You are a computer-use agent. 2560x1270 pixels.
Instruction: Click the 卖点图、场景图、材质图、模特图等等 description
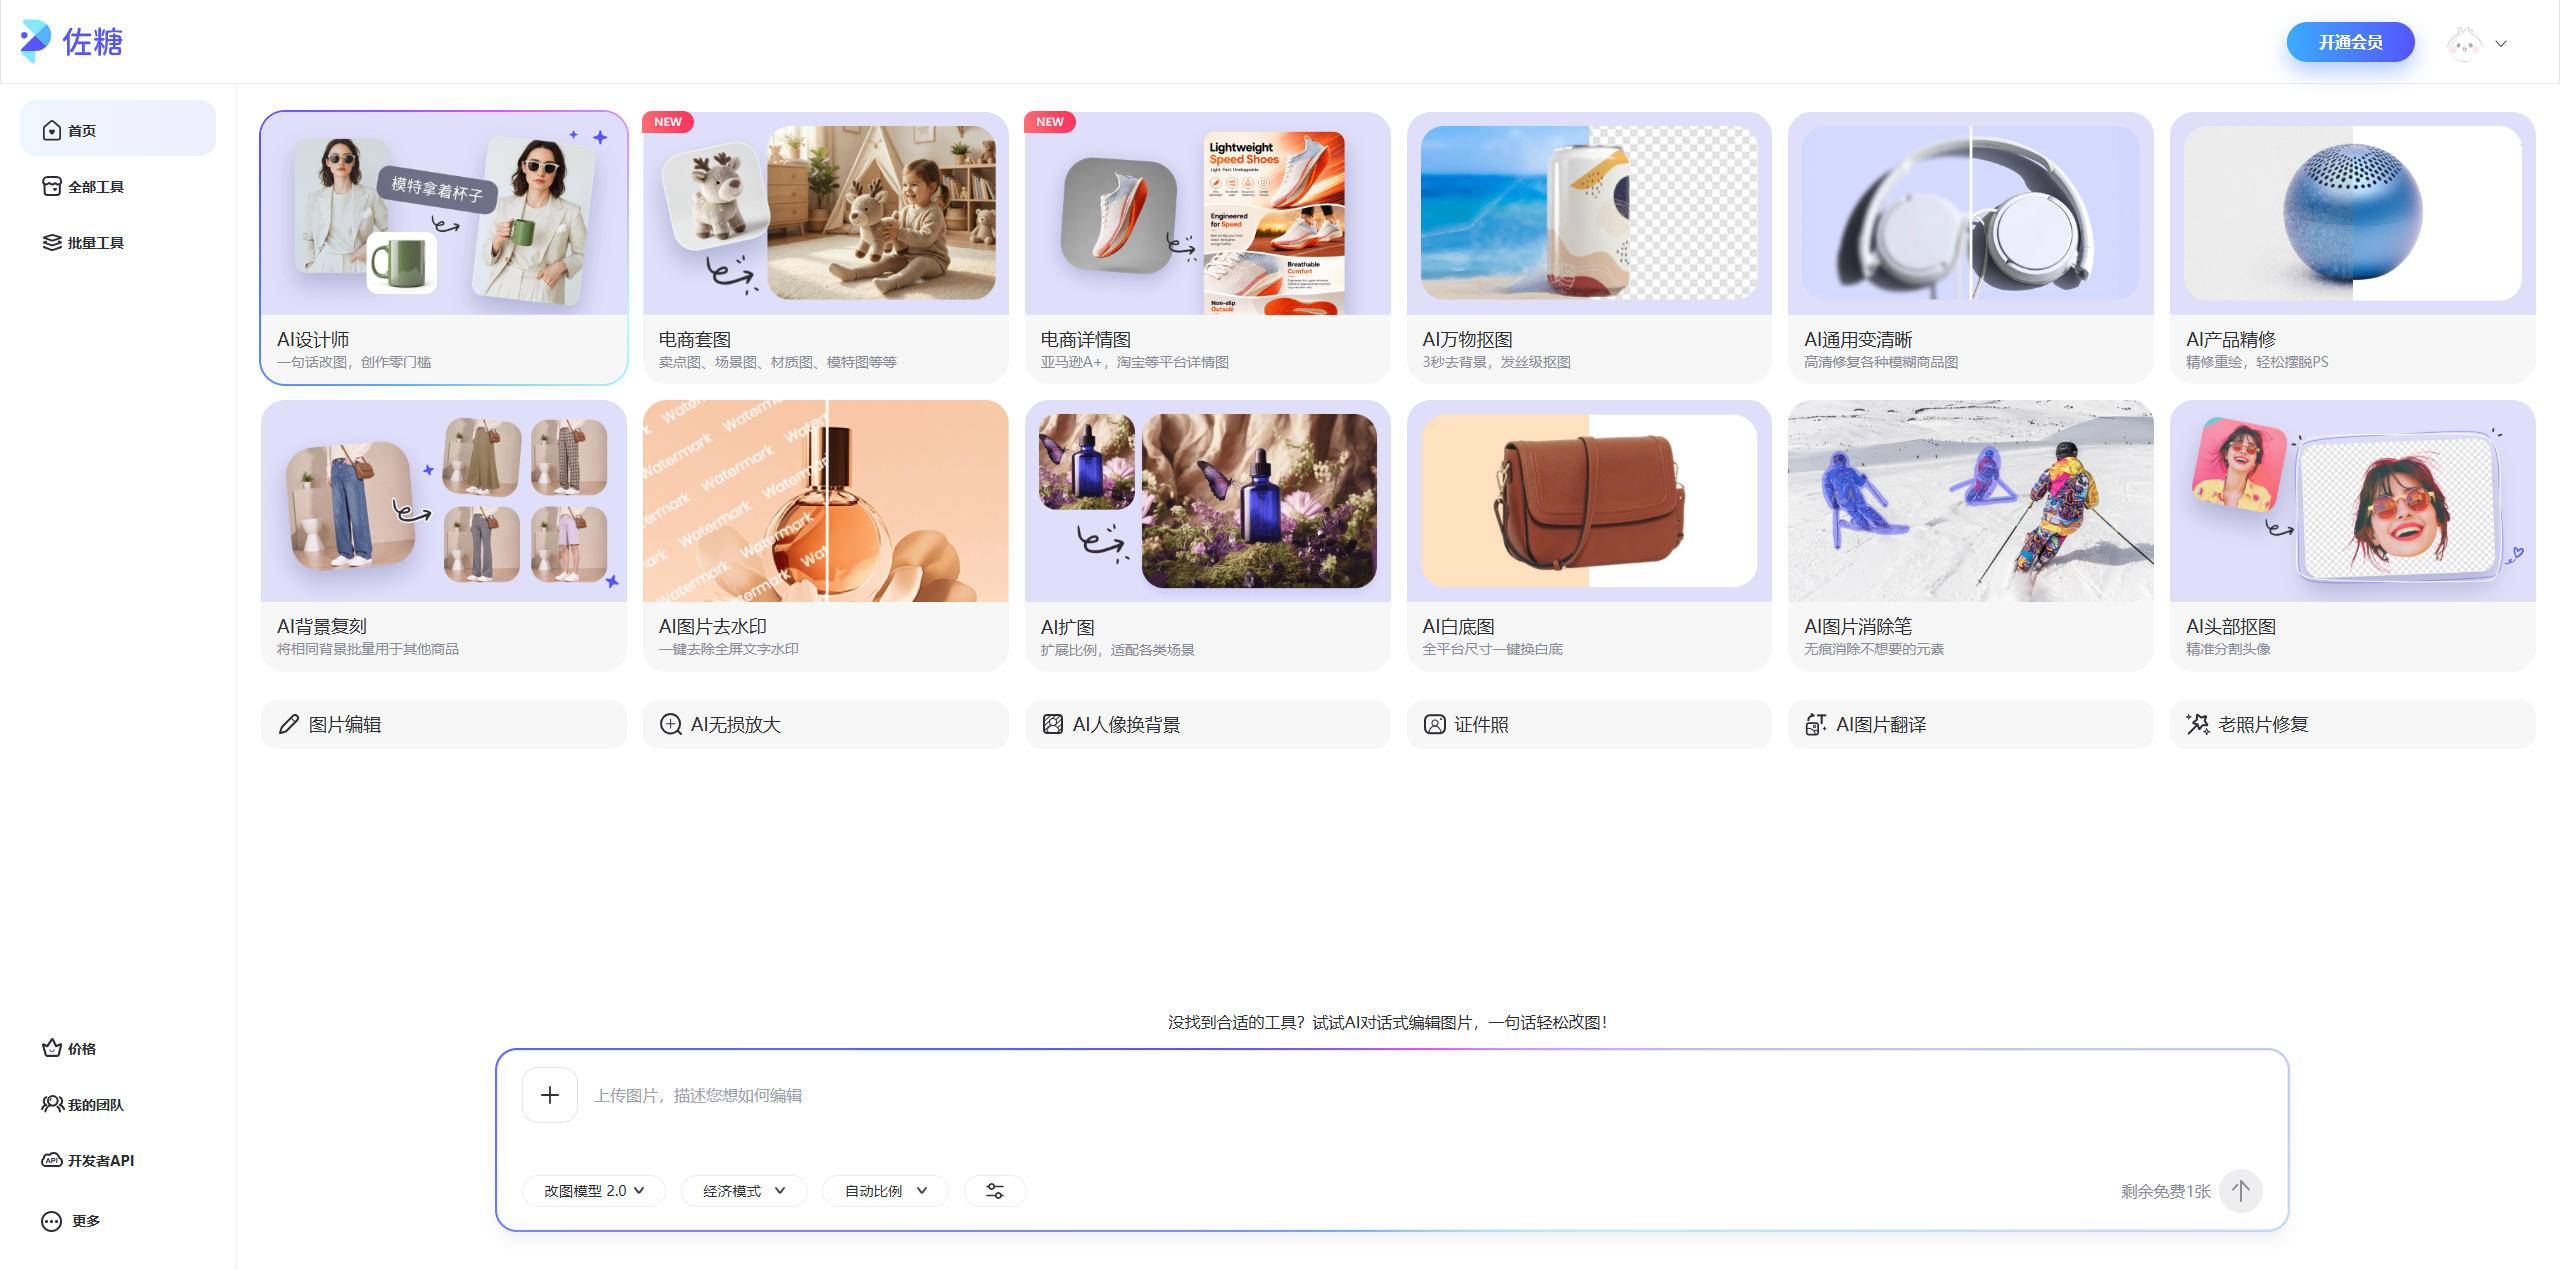778,362
